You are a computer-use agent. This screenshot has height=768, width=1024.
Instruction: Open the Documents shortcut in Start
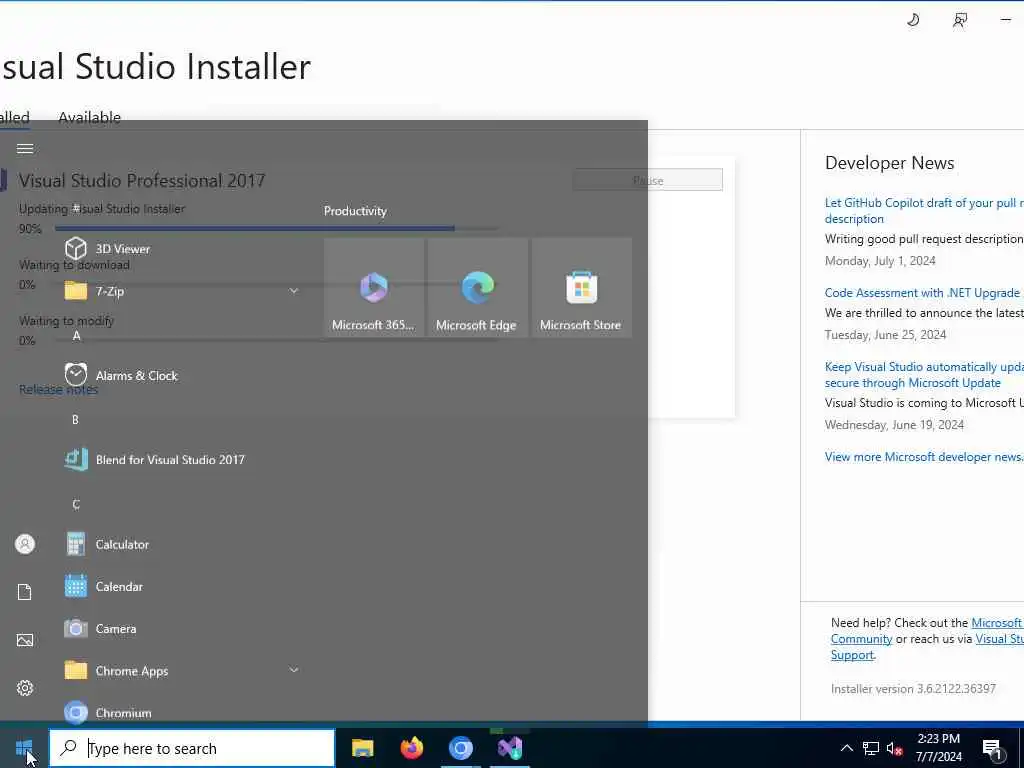(25, 592)
